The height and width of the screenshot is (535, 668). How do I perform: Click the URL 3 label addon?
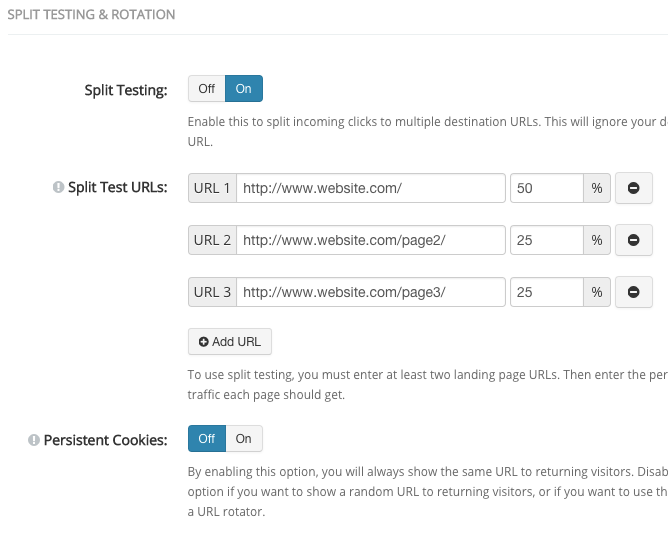(212, 292)
